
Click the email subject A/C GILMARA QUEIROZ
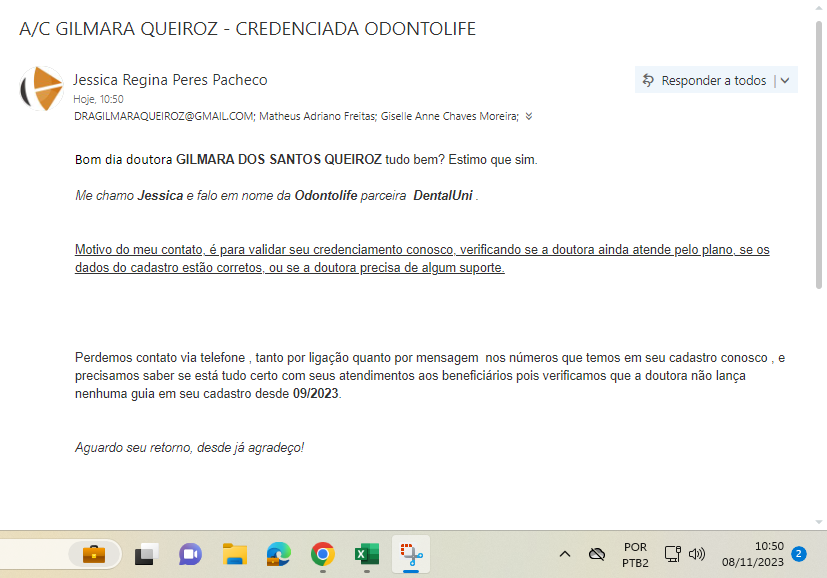[x=247, y=28]
